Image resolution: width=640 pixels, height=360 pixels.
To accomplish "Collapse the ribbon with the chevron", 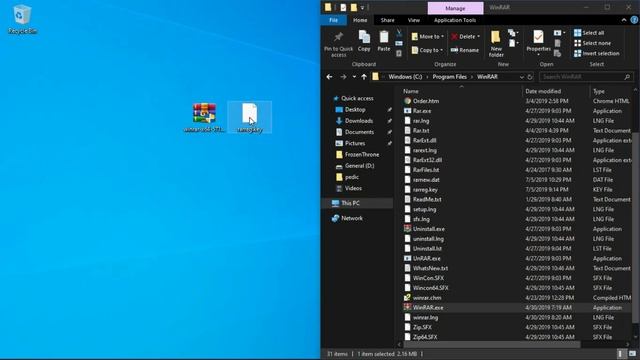I will 624,20.
